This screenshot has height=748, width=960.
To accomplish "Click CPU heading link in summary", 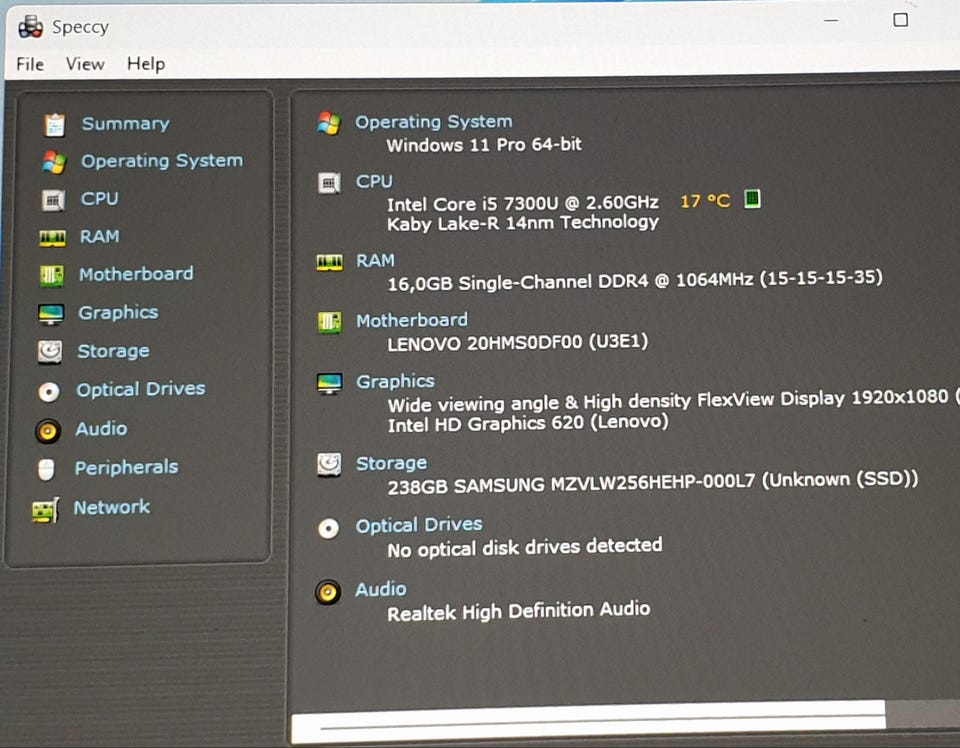I will [x=374, y=182].
